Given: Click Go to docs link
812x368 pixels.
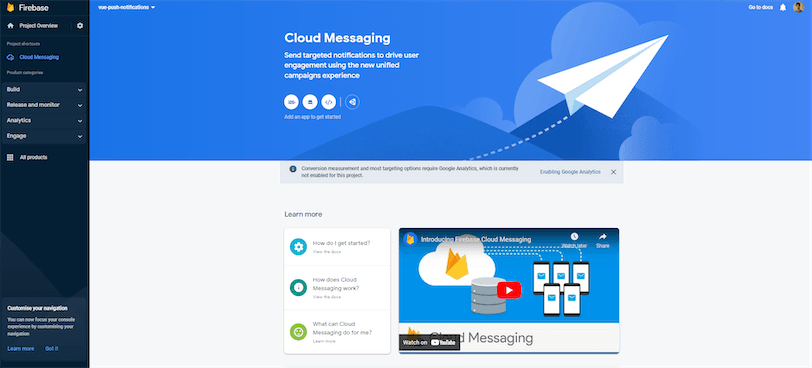Looking at the screenshot, I should point(761,7).
